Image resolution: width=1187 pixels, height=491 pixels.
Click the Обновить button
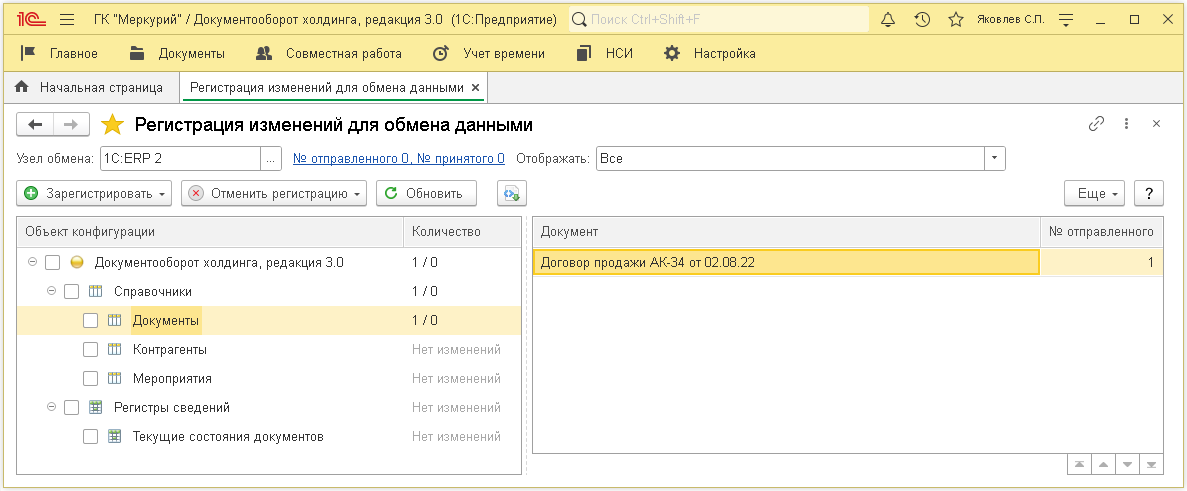(426, 194)
